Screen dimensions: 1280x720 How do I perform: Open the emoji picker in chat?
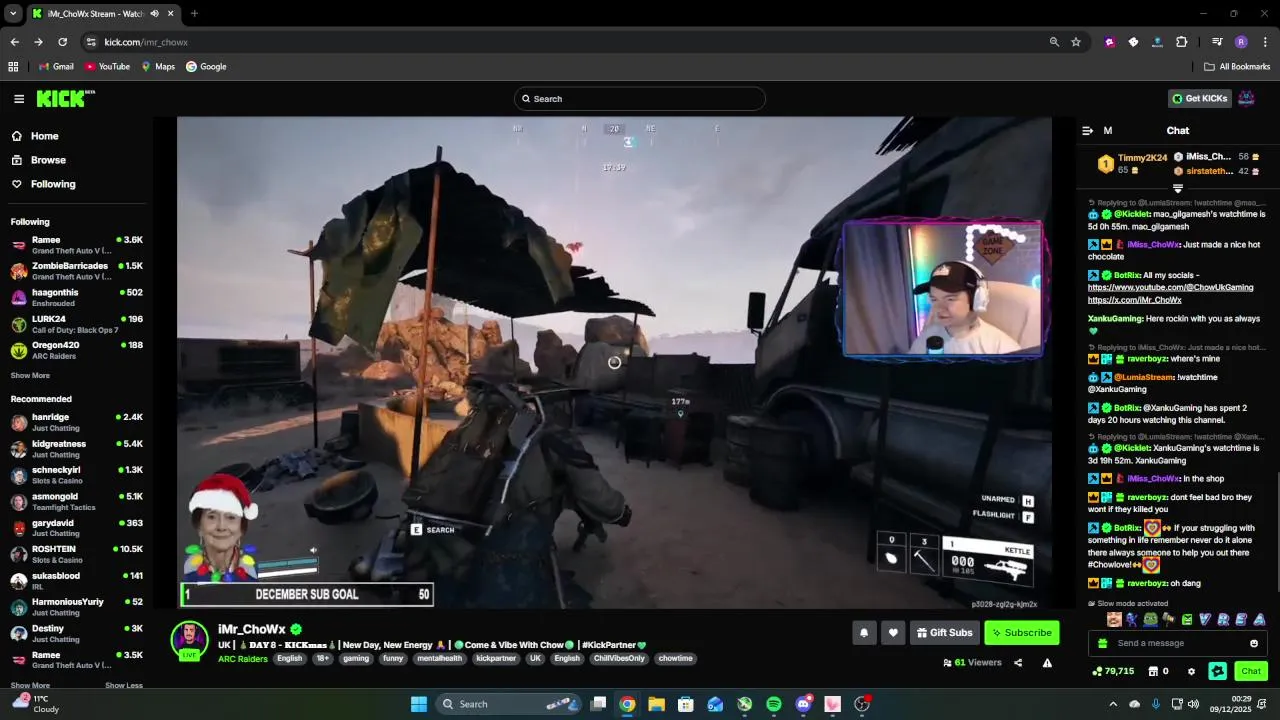1254,643
